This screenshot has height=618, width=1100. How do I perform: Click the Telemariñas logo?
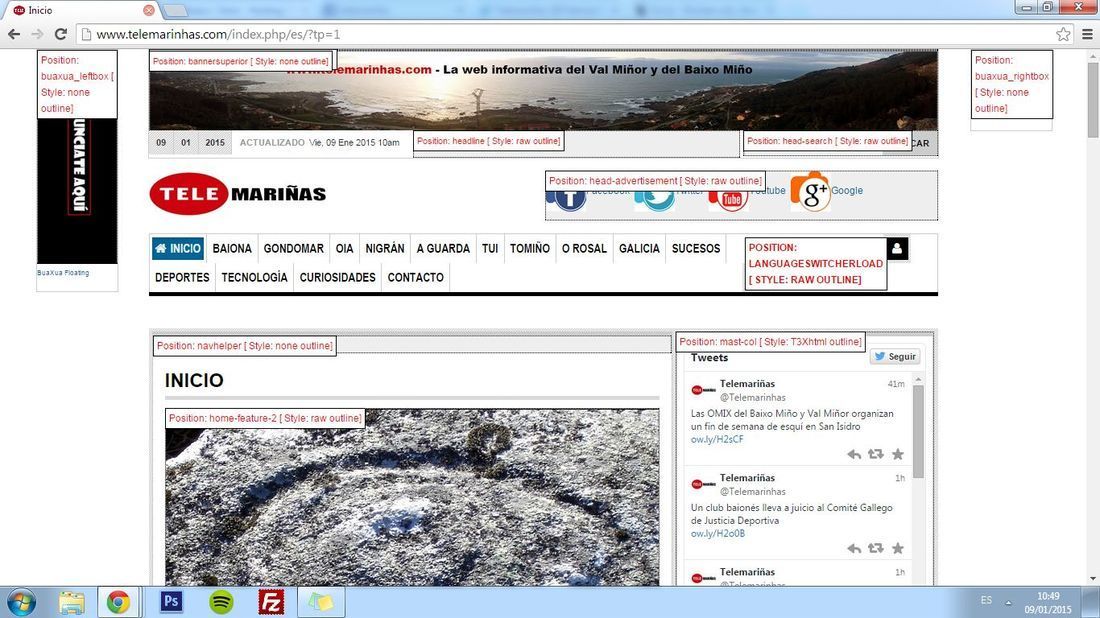pyautogui.click(x=238, y=194)
